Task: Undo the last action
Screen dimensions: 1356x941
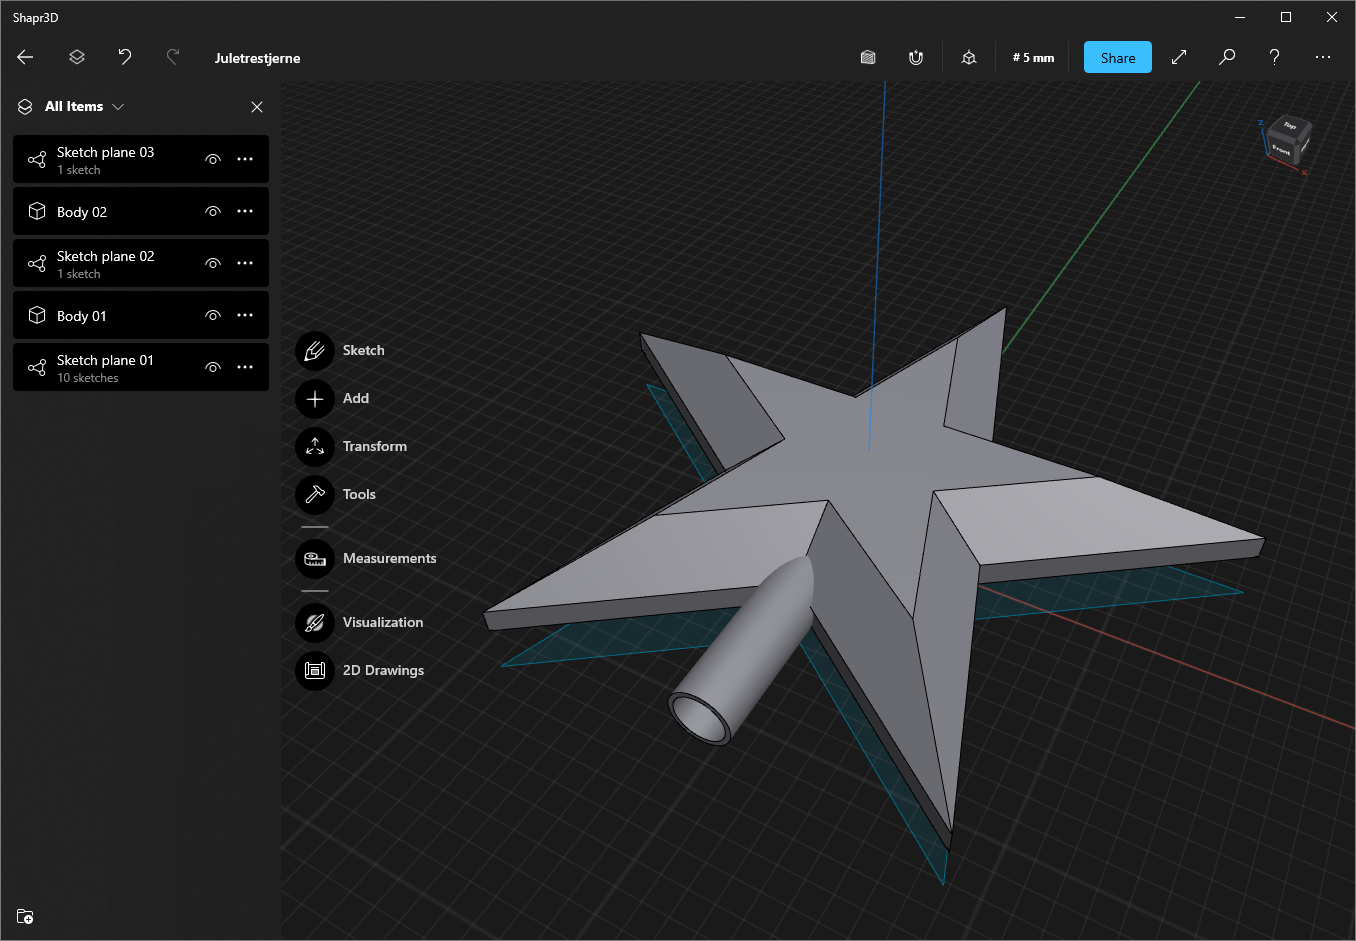Action: pos(125,57)
